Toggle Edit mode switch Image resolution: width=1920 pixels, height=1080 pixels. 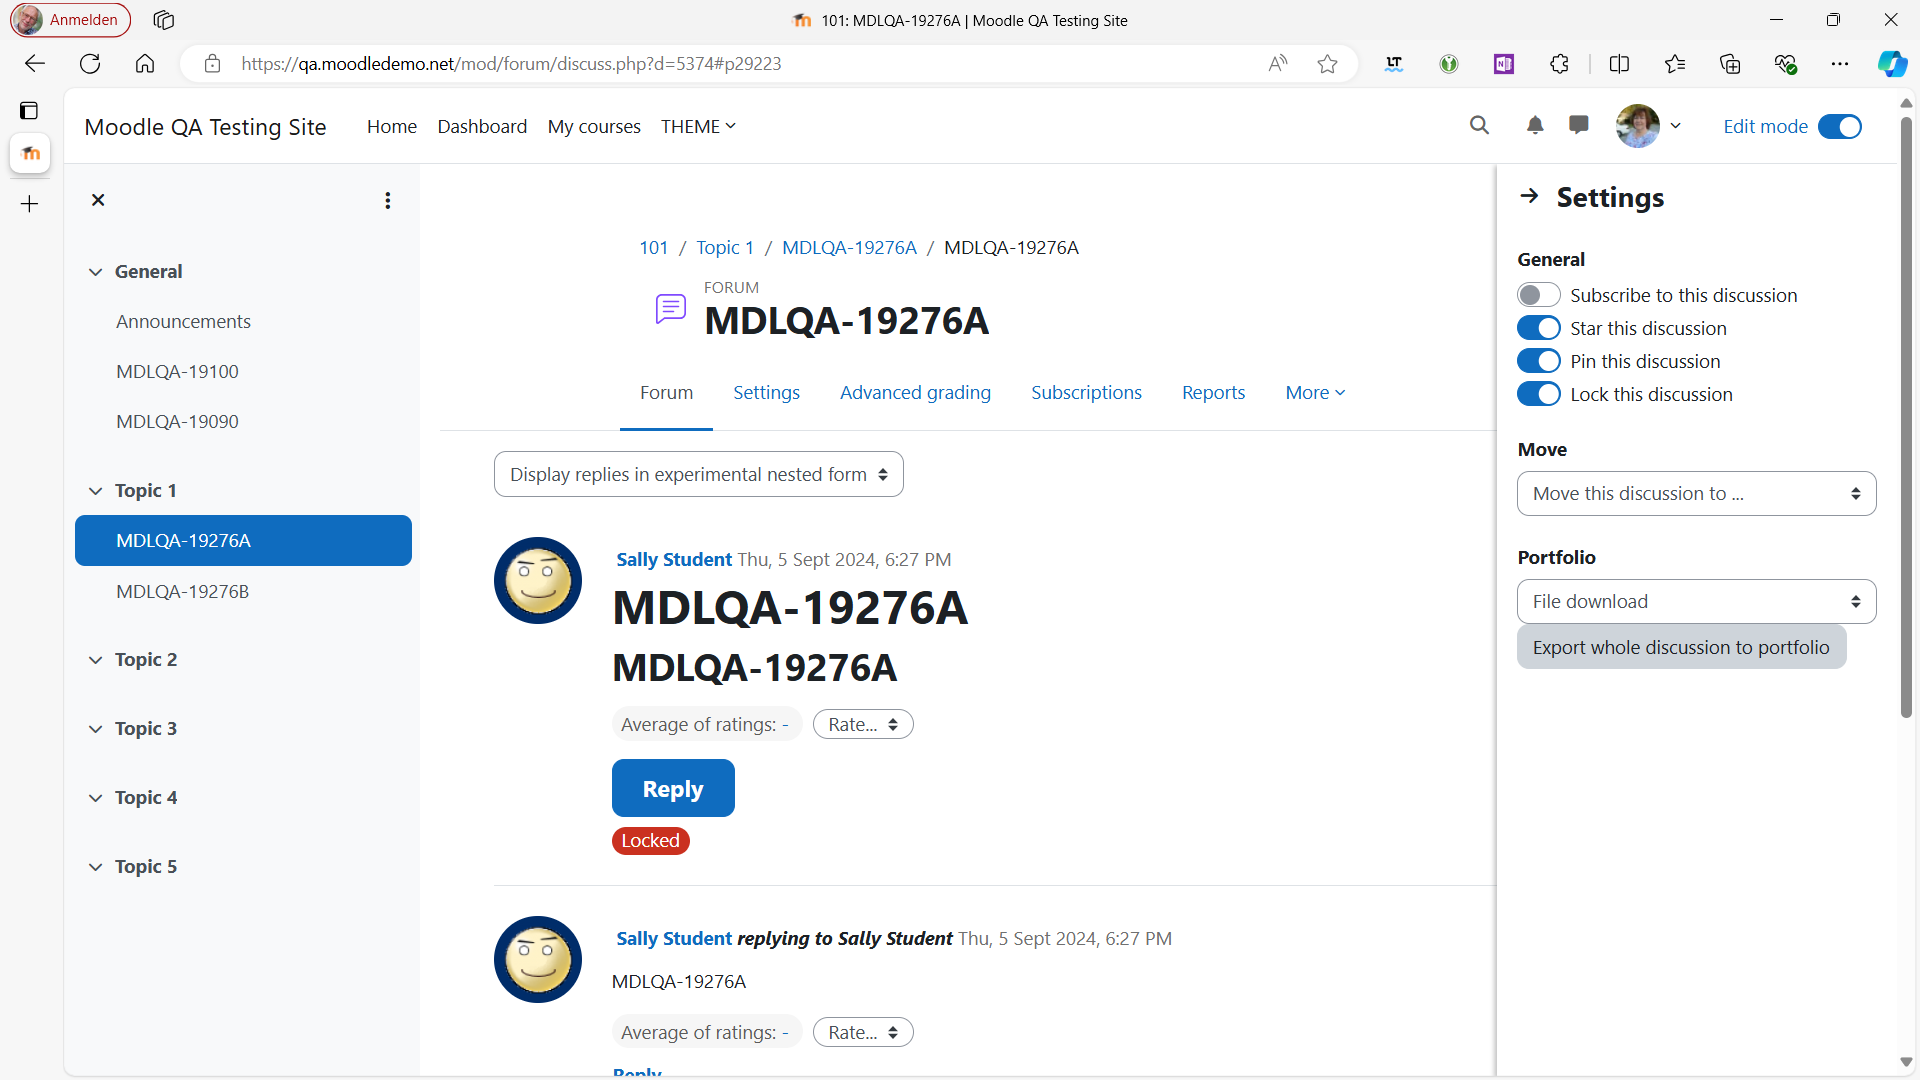click(1839, 126)
